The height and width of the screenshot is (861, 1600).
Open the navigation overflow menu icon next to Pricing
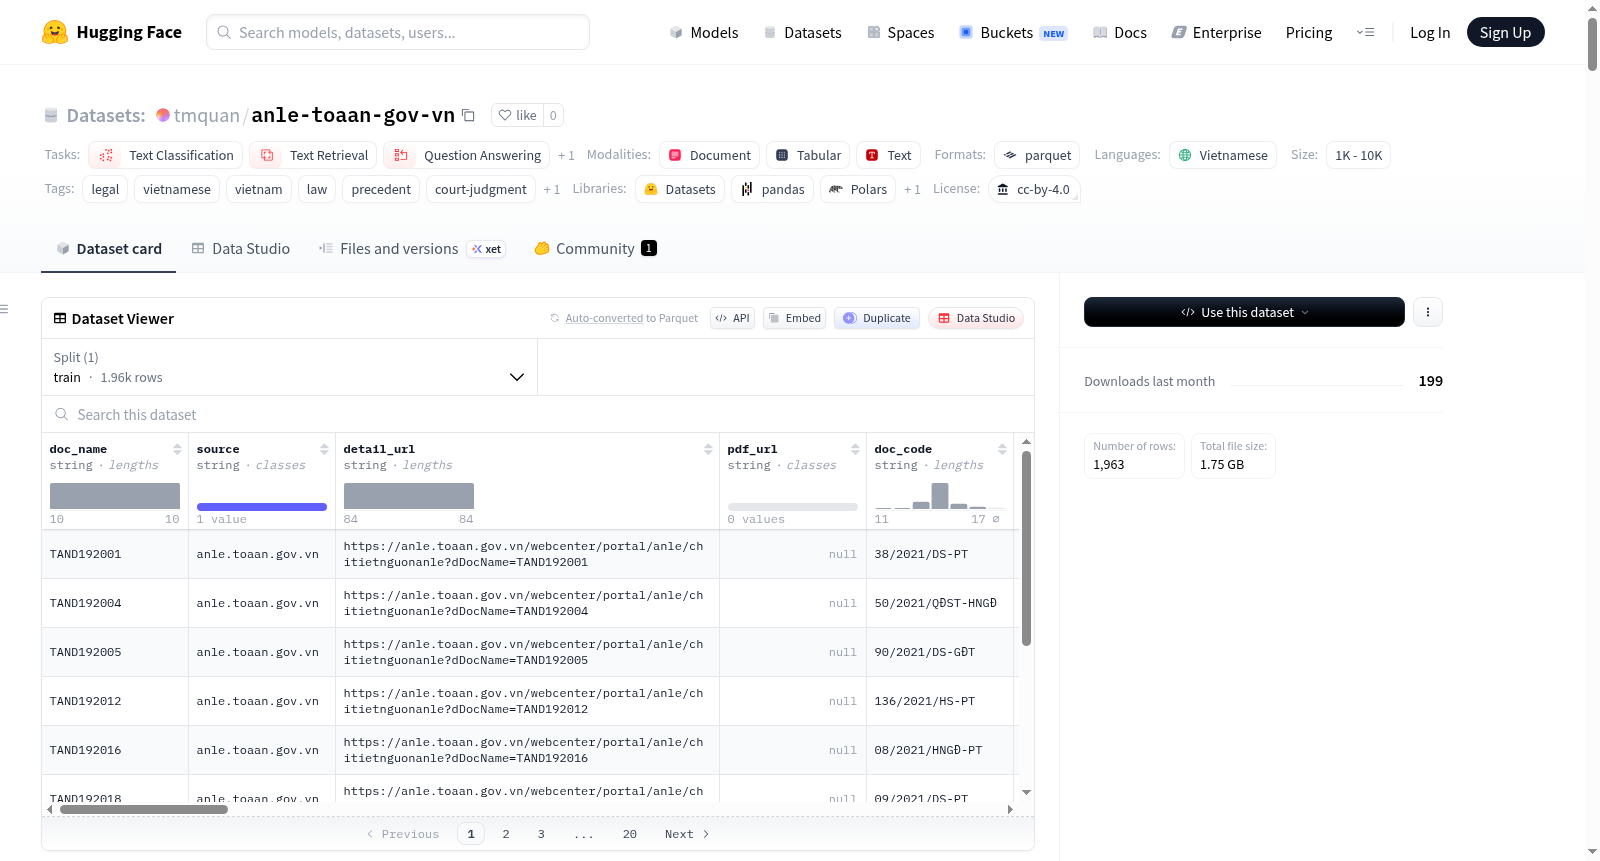point(1365,32)
